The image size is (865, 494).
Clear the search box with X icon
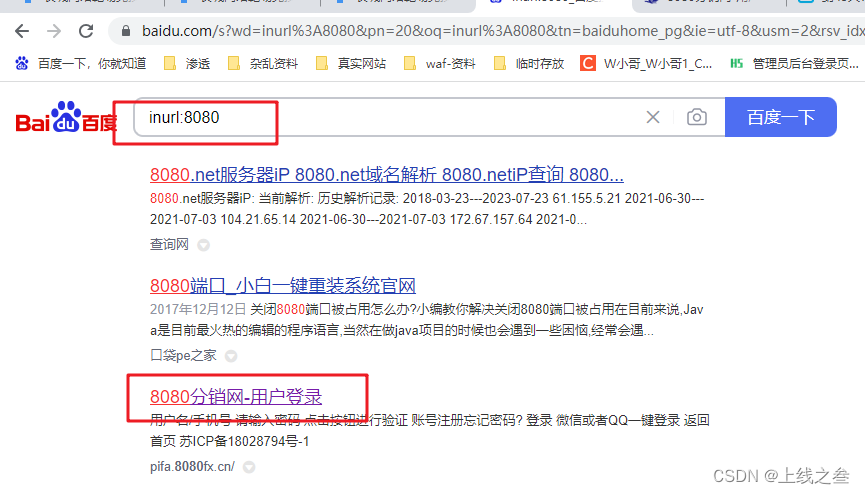coord(653,117)
